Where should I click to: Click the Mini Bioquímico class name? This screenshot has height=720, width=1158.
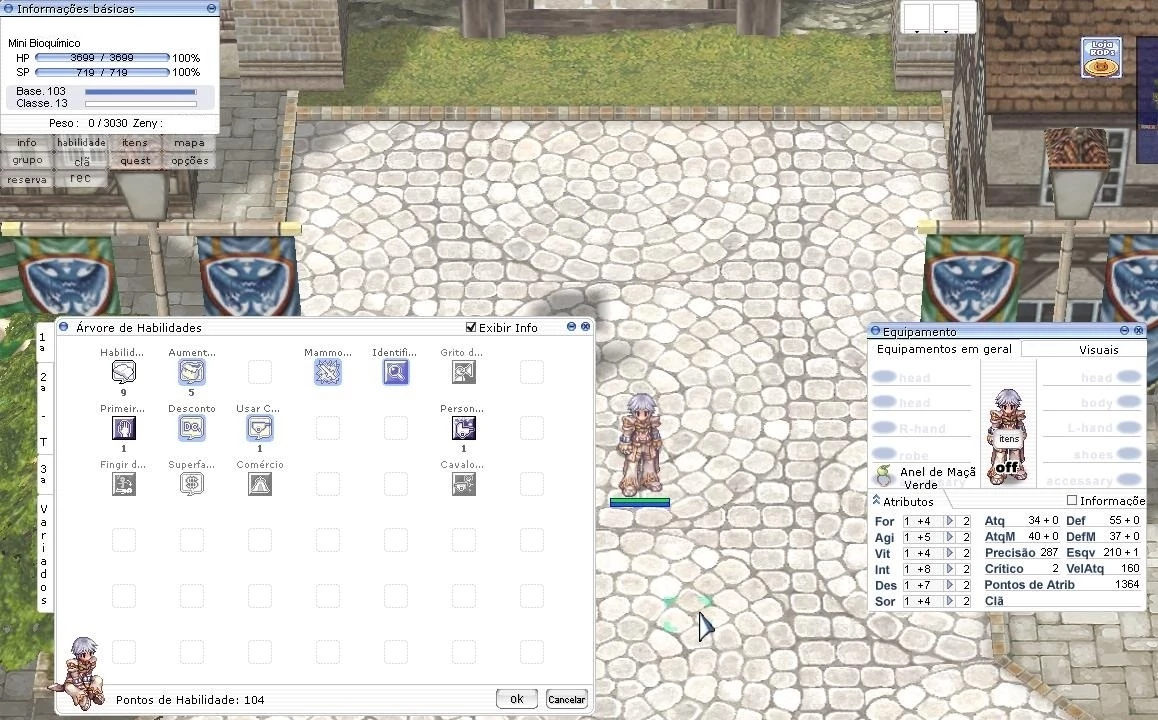click(44, 43)
